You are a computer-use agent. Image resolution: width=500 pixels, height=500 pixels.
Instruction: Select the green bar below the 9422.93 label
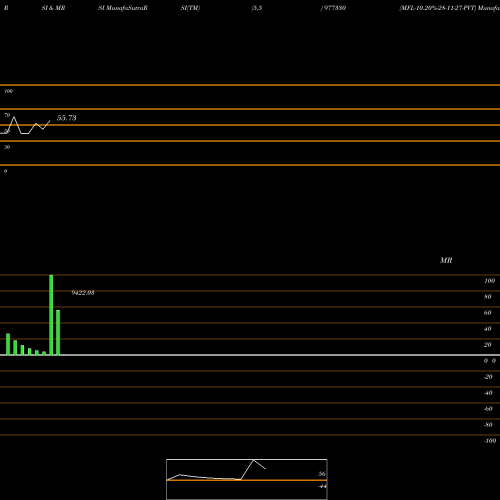(58, 333)
